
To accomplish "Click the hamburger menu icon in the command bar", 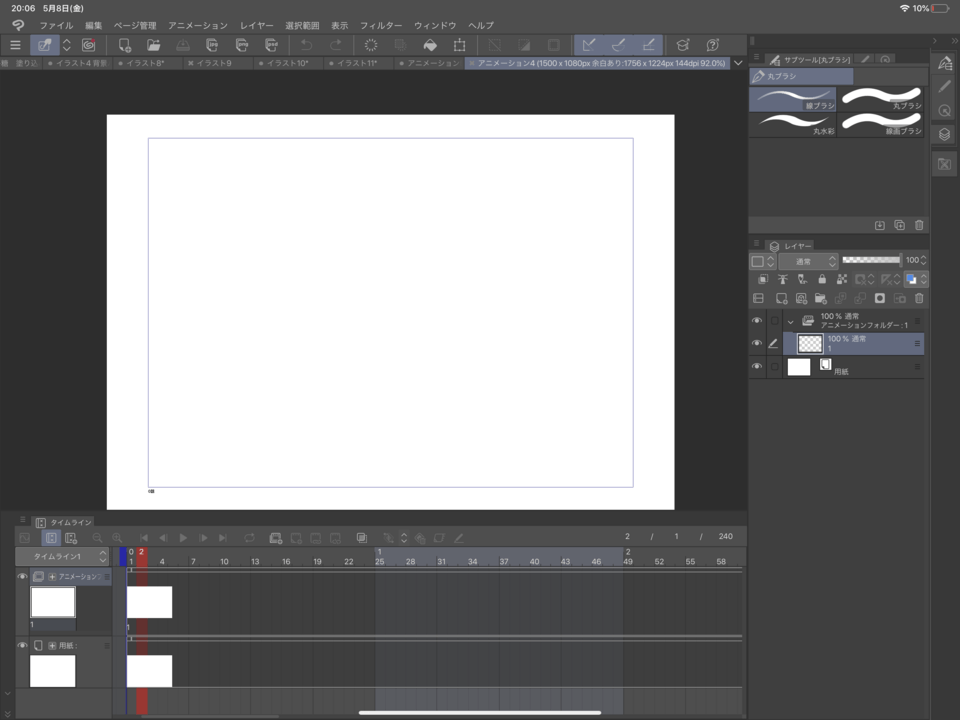I will pos(15,45).
